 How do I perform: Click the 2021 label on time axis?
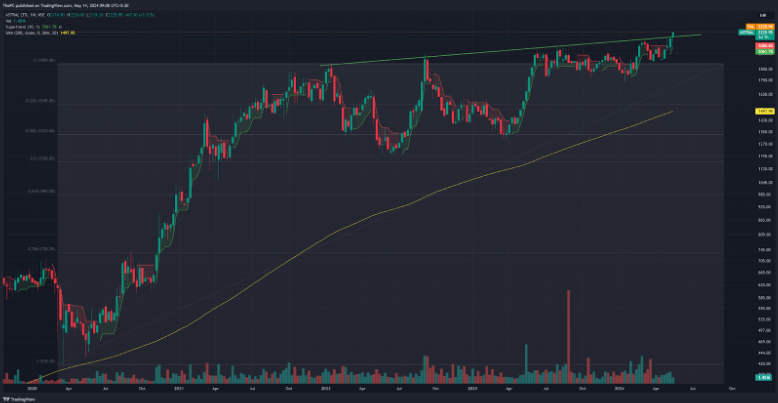tap(180, 387)
